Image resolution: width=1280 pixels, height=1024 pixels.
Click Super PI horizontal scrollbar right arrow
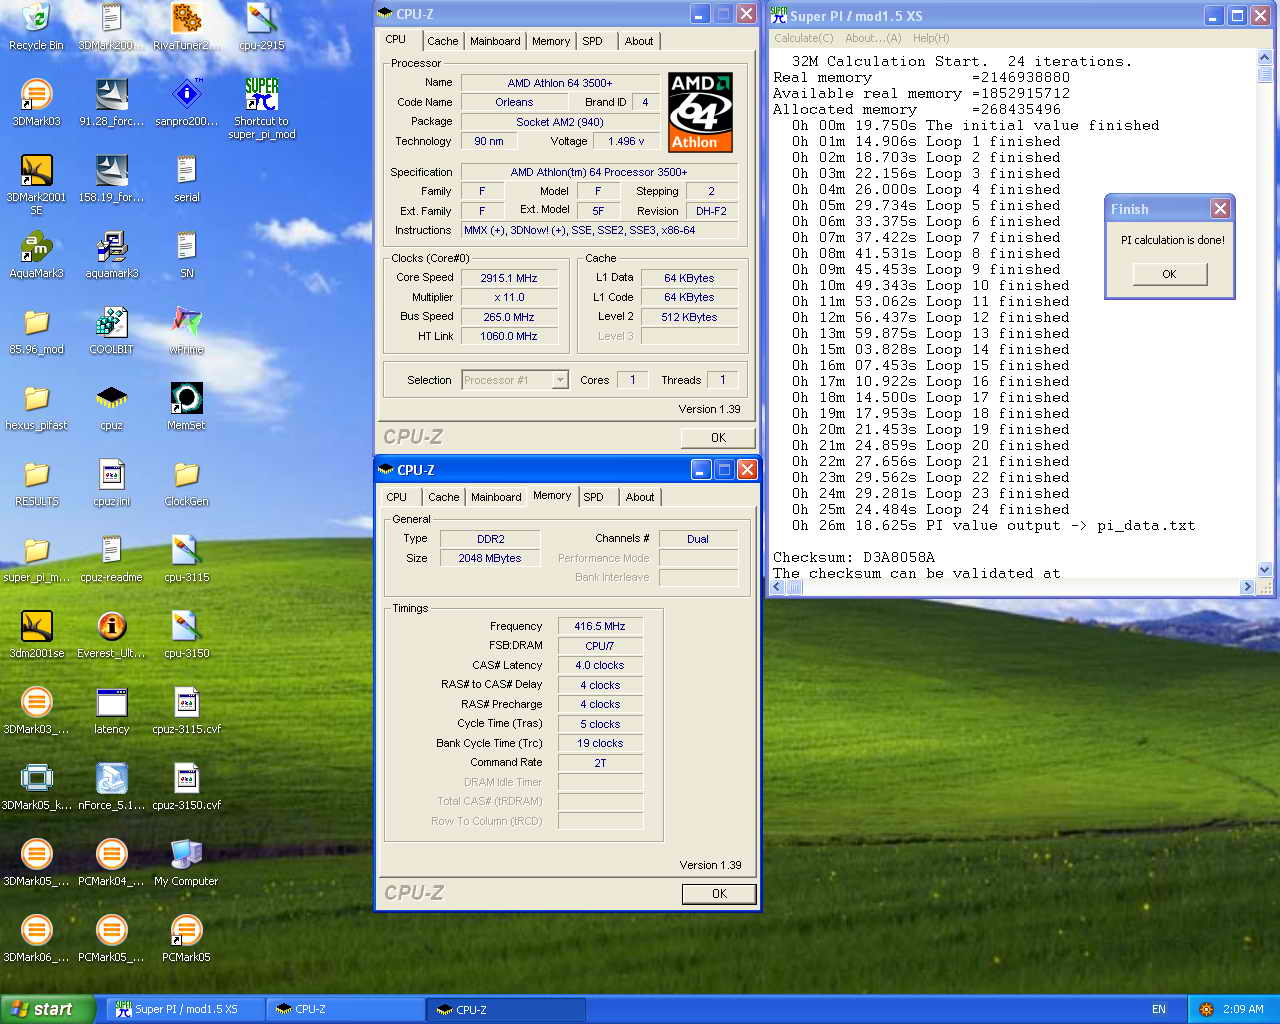coord(1247,587)
